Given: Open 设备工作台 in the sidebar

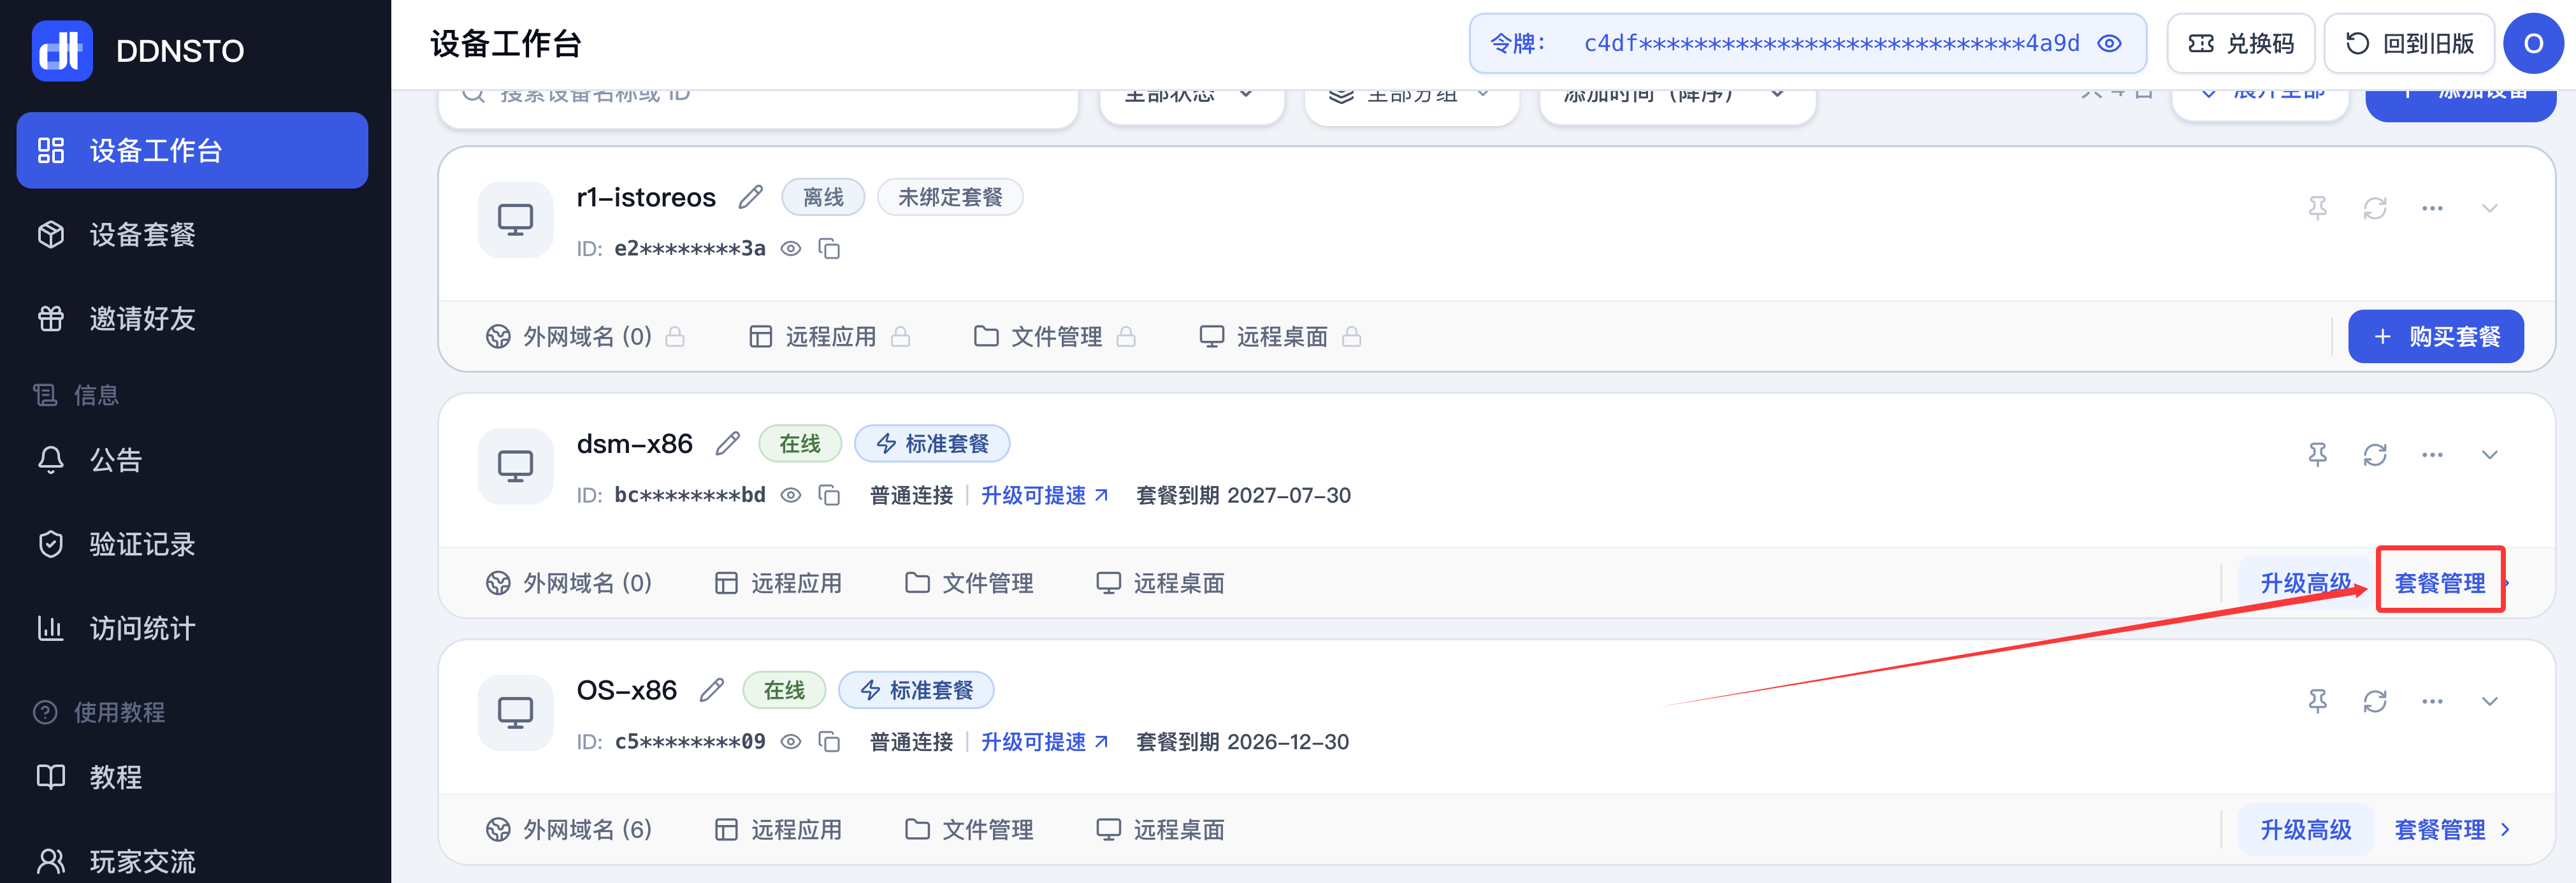Looking at the screenshot, I should point(192,150).
